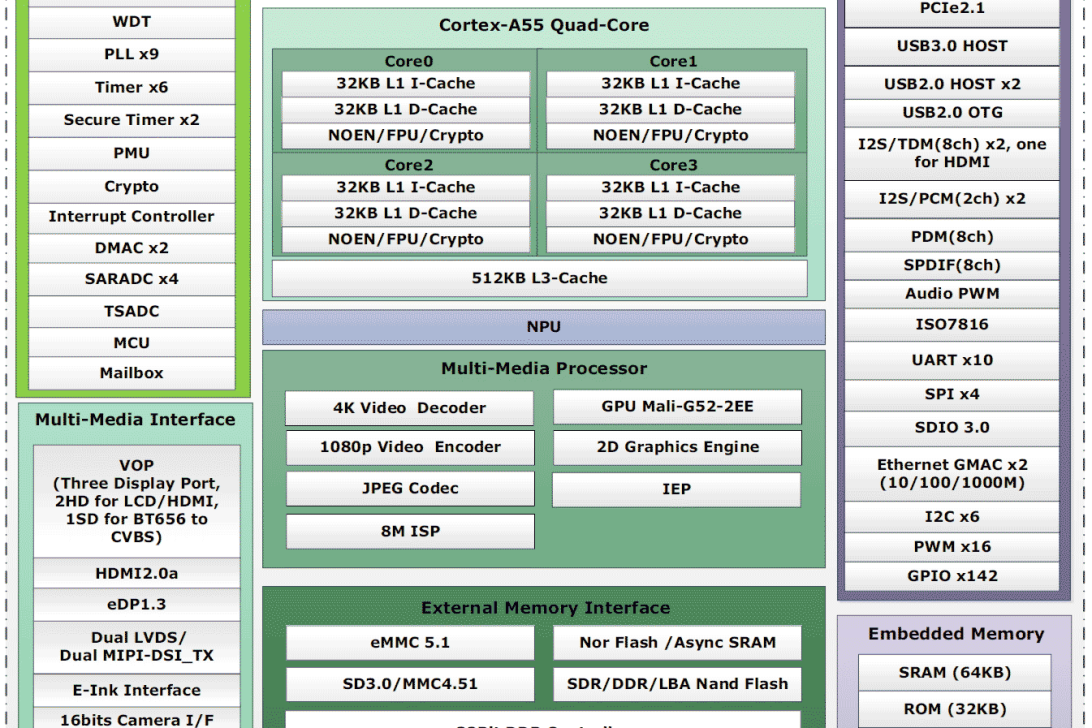Click the Secure Timer x2 box

tap(131, 120)
